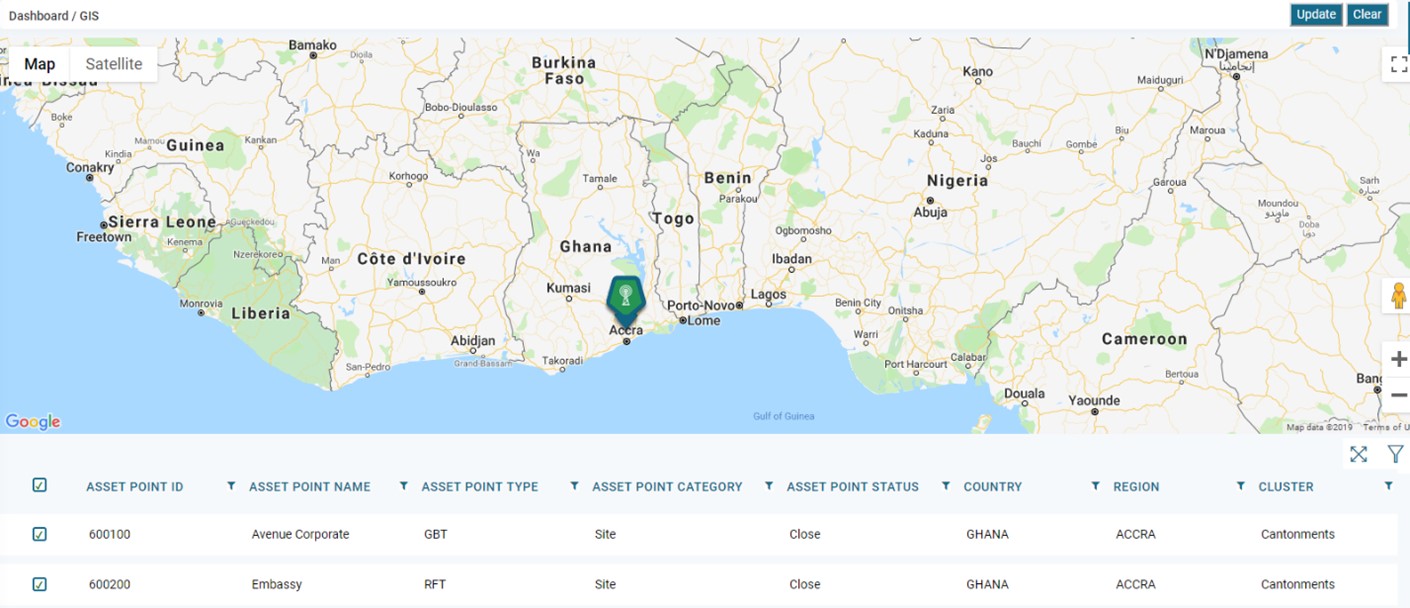Click GHANA country in Avenue Corporate row
Image resolution: width=1410 pixels, height=608 pixels.
pos(988,534)
